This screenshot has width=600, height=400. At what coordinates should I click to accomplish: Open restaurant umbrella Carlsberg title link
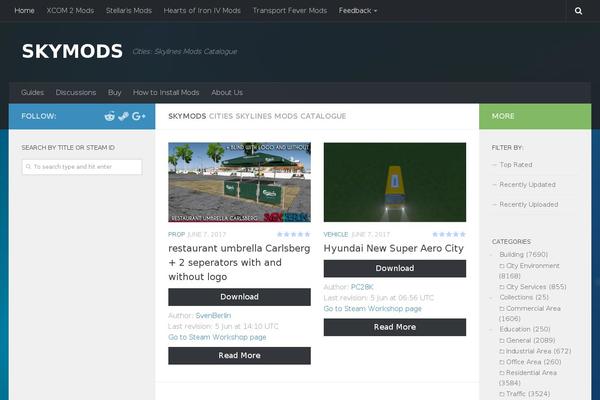tap(240, 263)
